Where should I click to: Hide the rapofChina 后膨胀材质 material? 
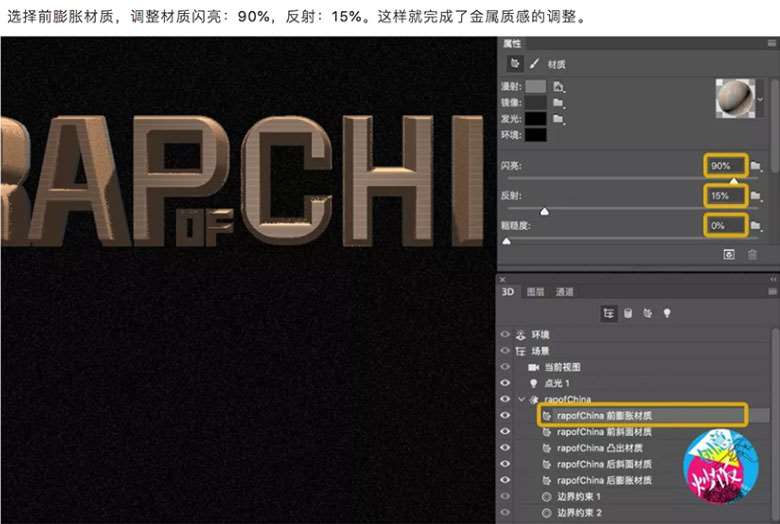pyautogui.click(x=505, y=480)
